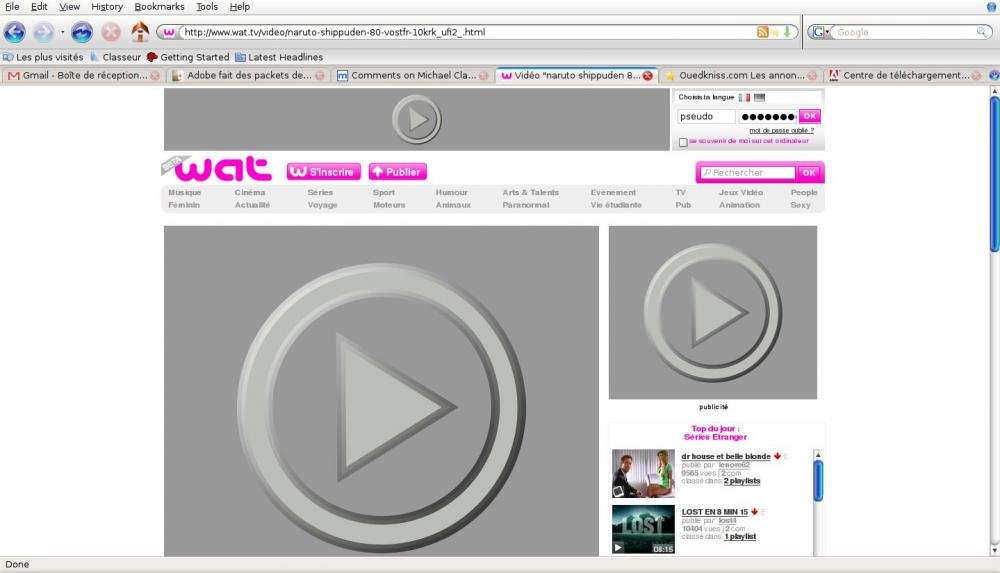Open the LOST EN 8 MIN 15 thumbnail
This screenshot has height=573, width=1000.
click(x=643, y=529)
